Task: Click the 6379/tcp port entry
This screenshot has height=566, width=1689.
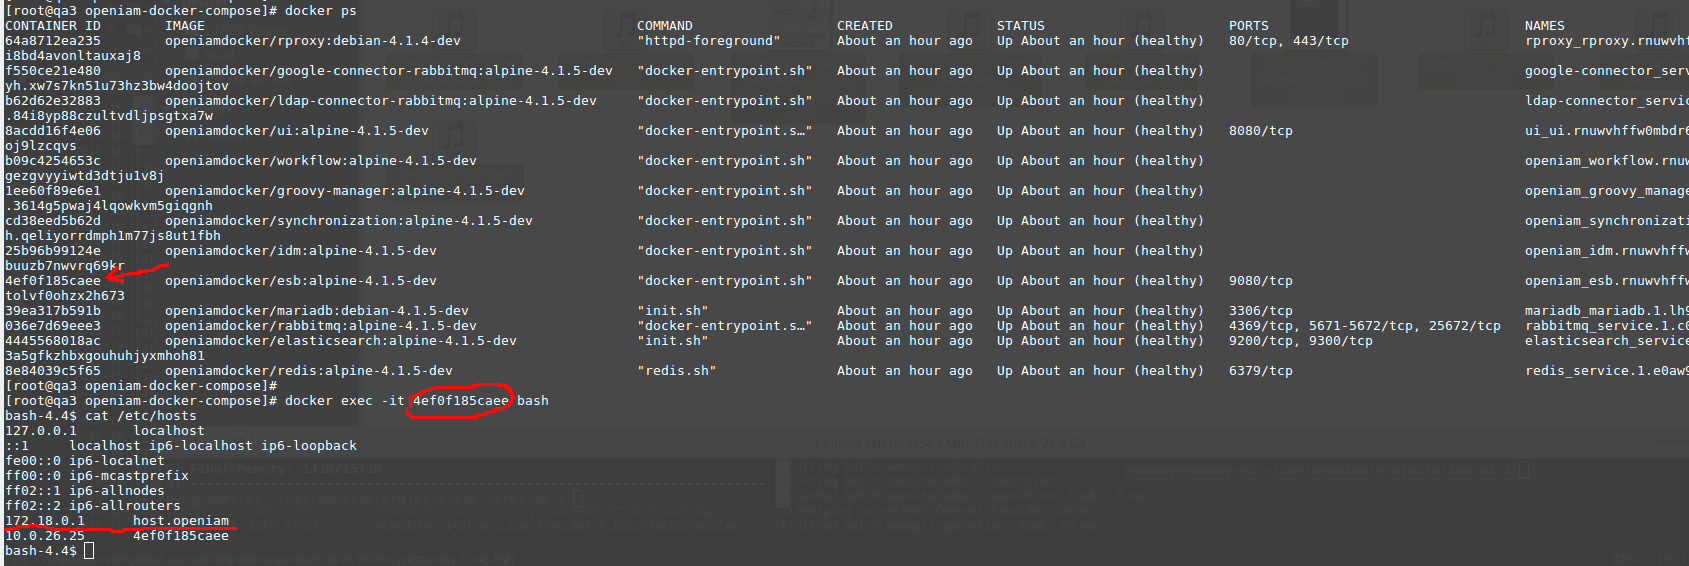Action: (x=1260, y=371)
